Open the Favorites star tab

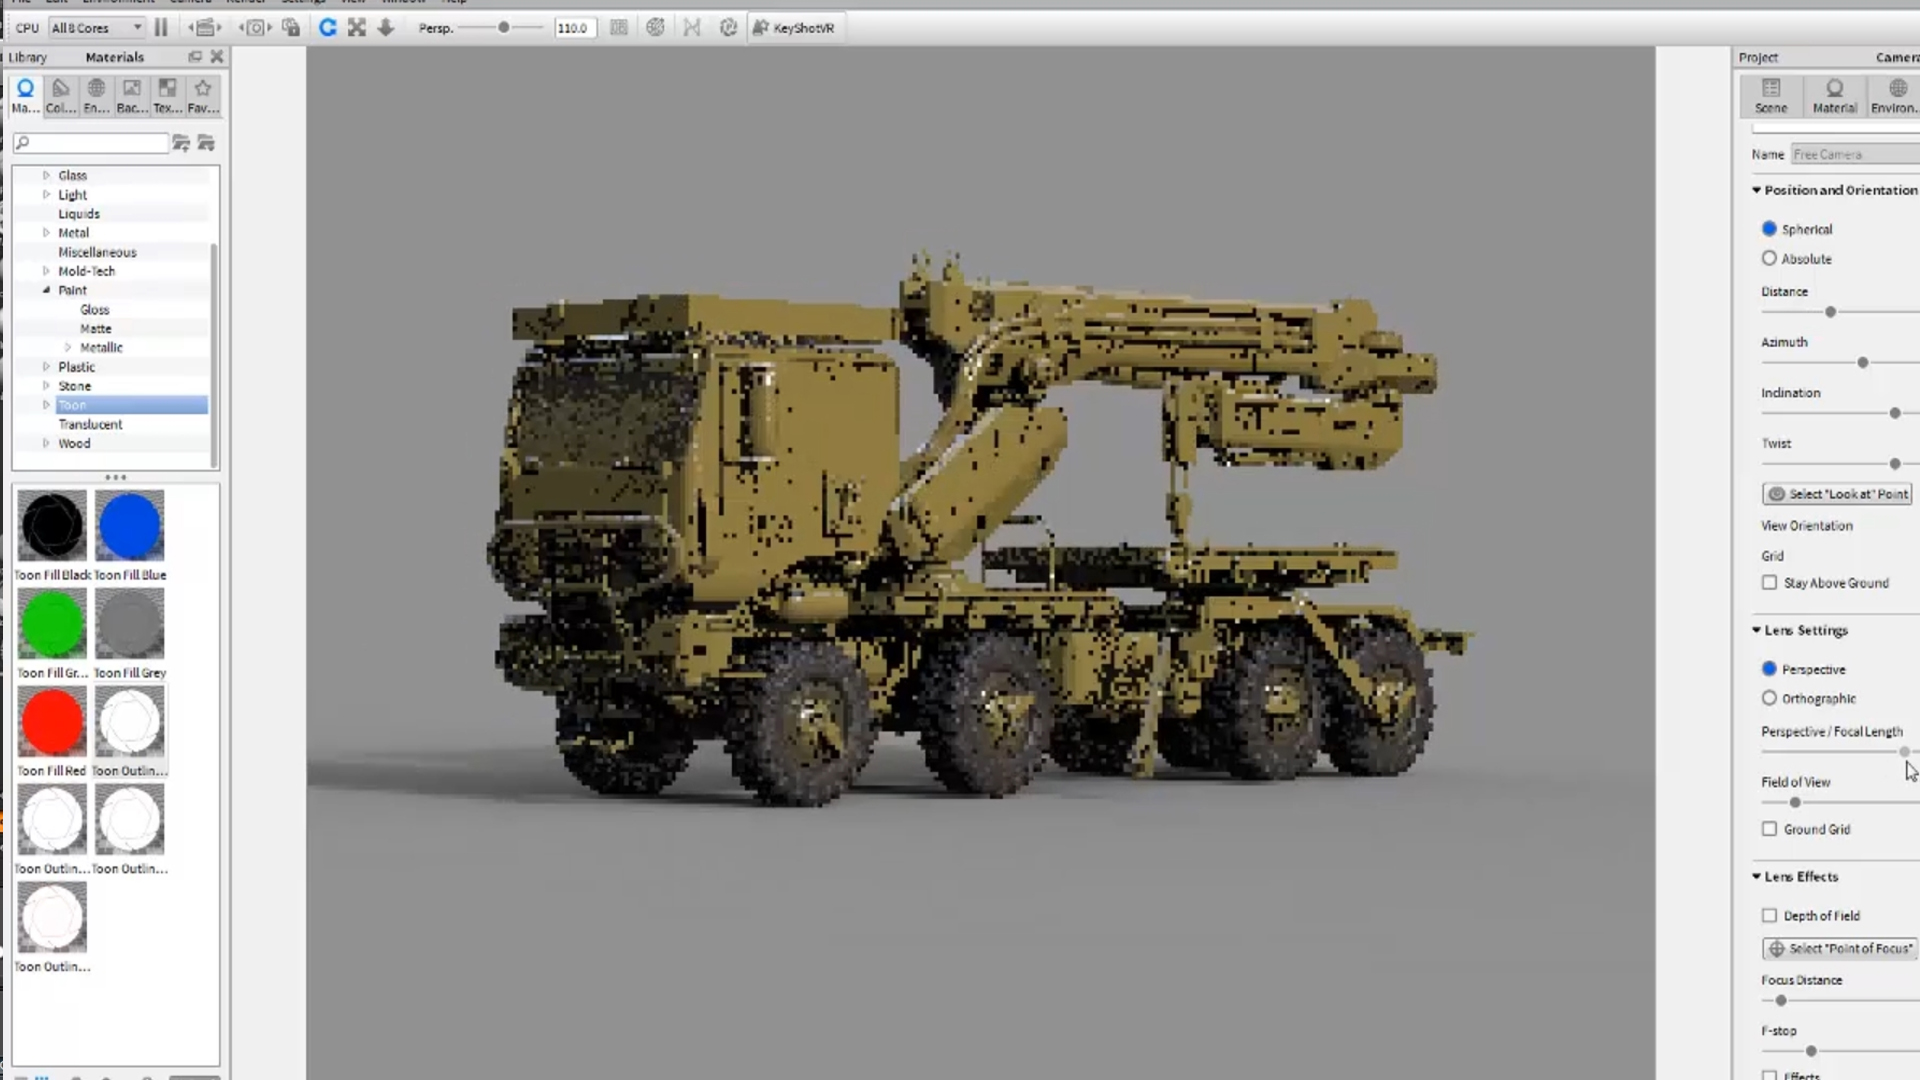click(x=202, y=95)
